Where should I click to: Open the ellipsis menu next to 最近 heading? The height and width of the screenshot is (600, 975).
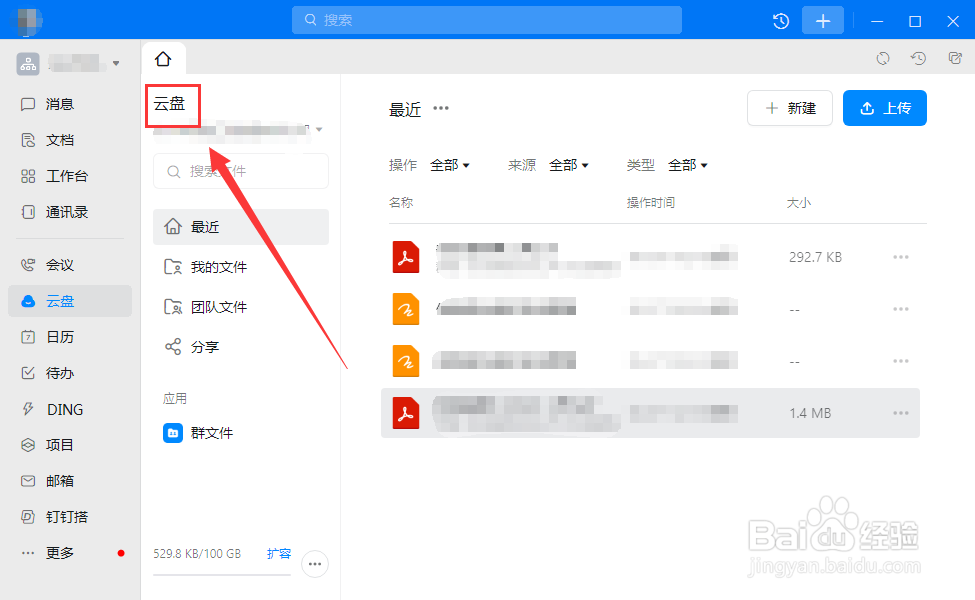tap(441, 108)
